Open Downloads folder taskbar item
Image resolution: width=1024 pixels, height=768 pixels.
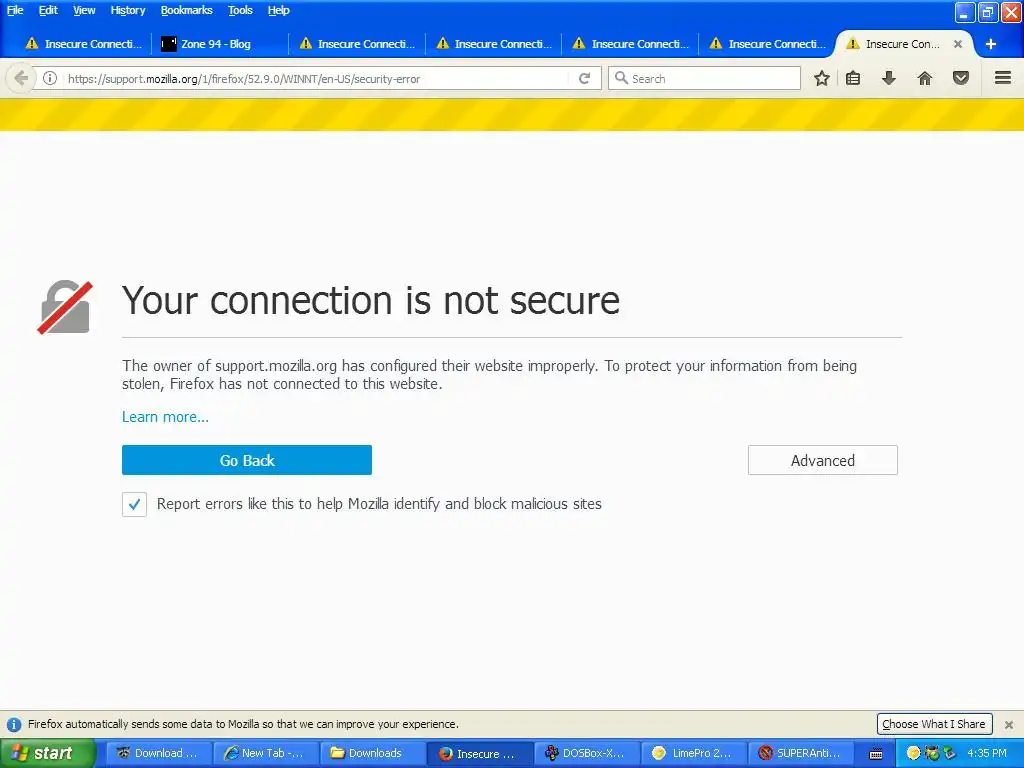click(x=373, y=753)
